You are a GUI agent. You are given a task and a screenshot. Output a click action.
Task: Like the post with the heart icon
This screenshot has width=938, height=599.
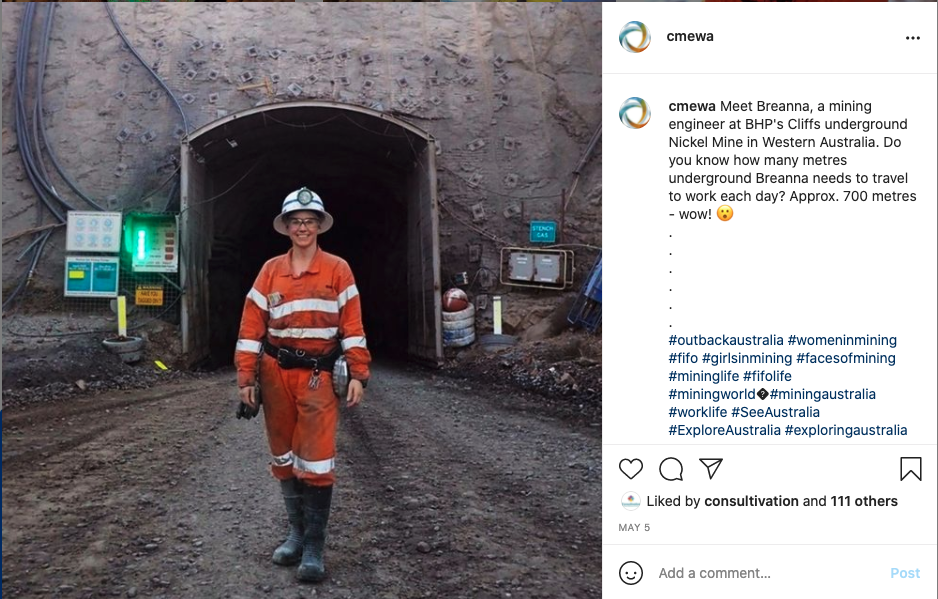click(631, 469)
